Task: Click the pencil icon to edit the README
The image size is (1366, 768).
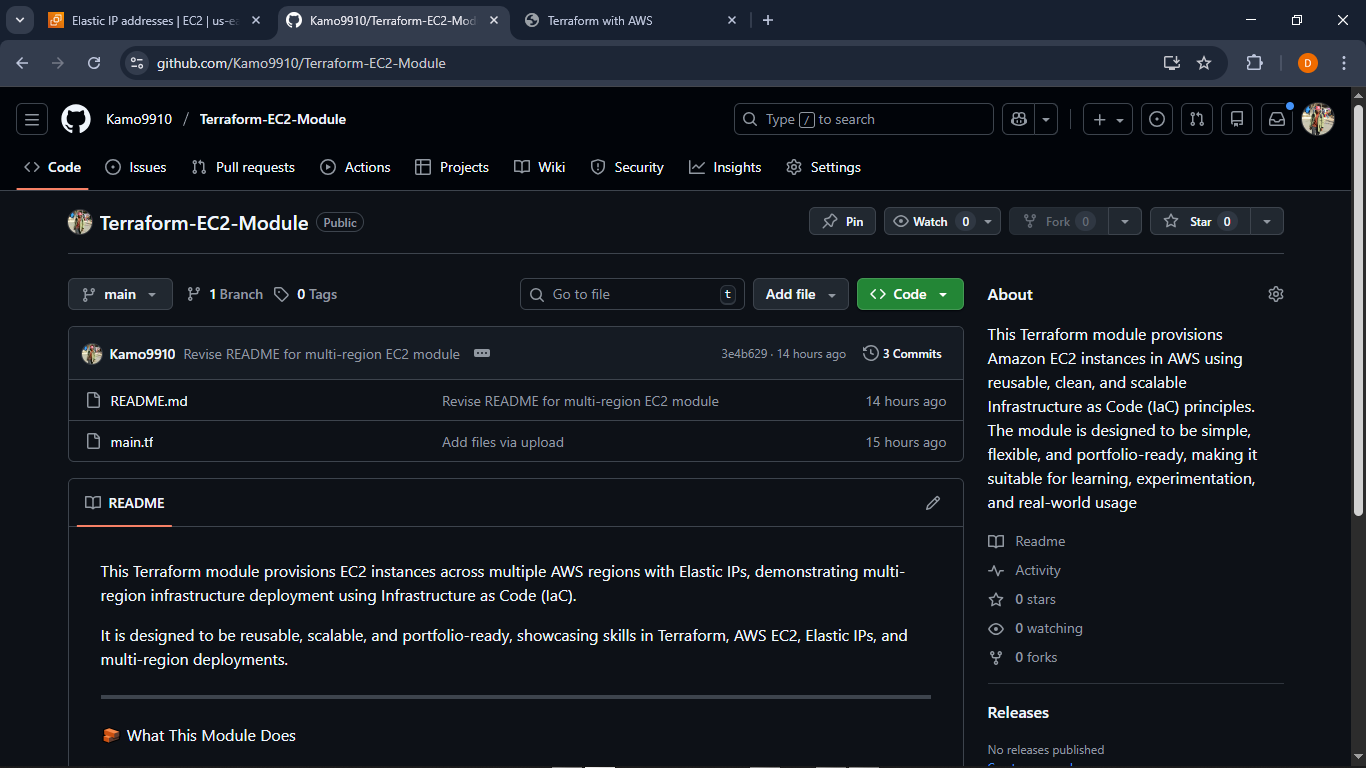Action: [x=933, y=503]
